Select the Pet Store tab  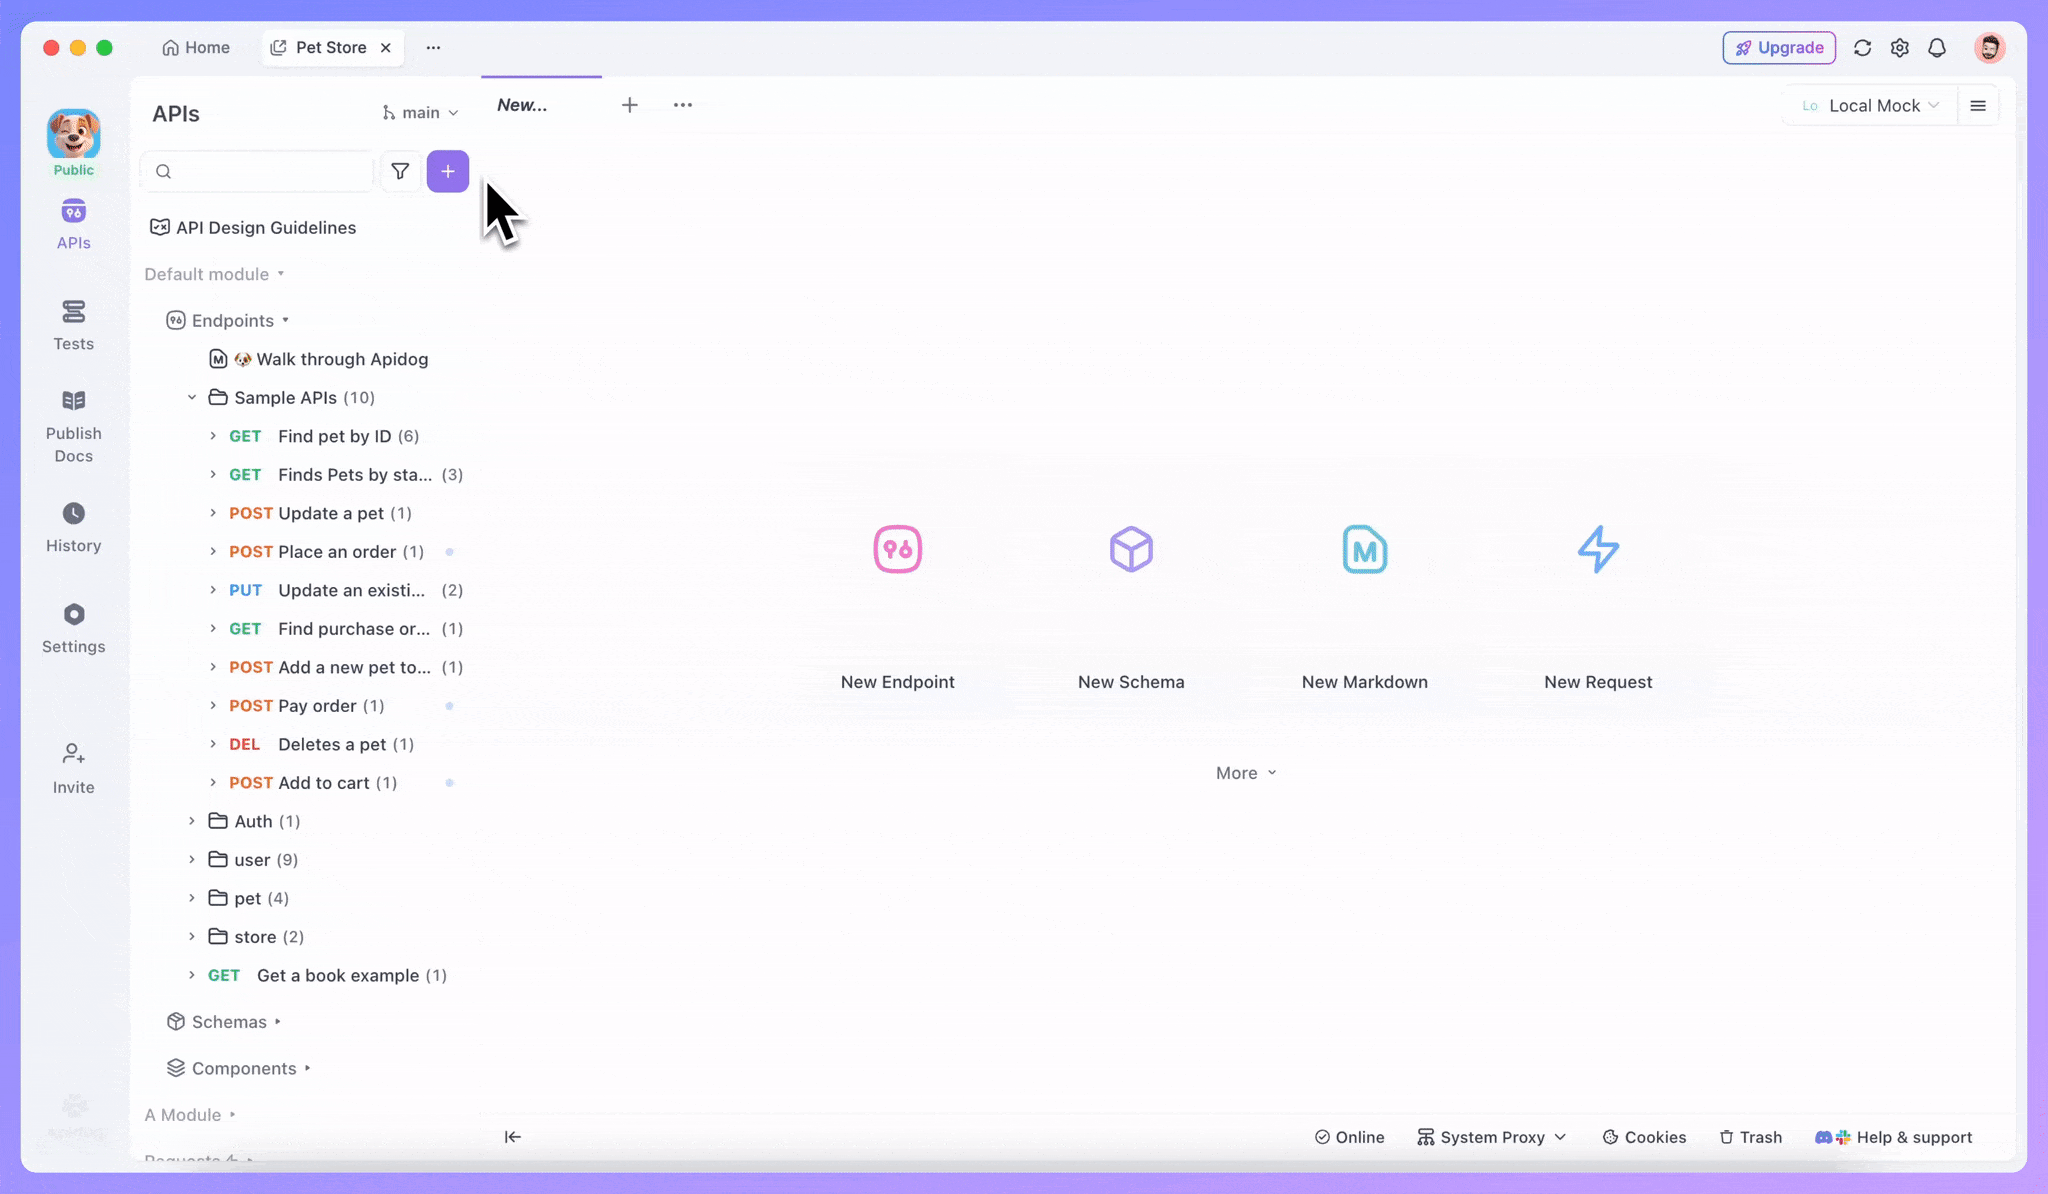click(x=330, y=47)
